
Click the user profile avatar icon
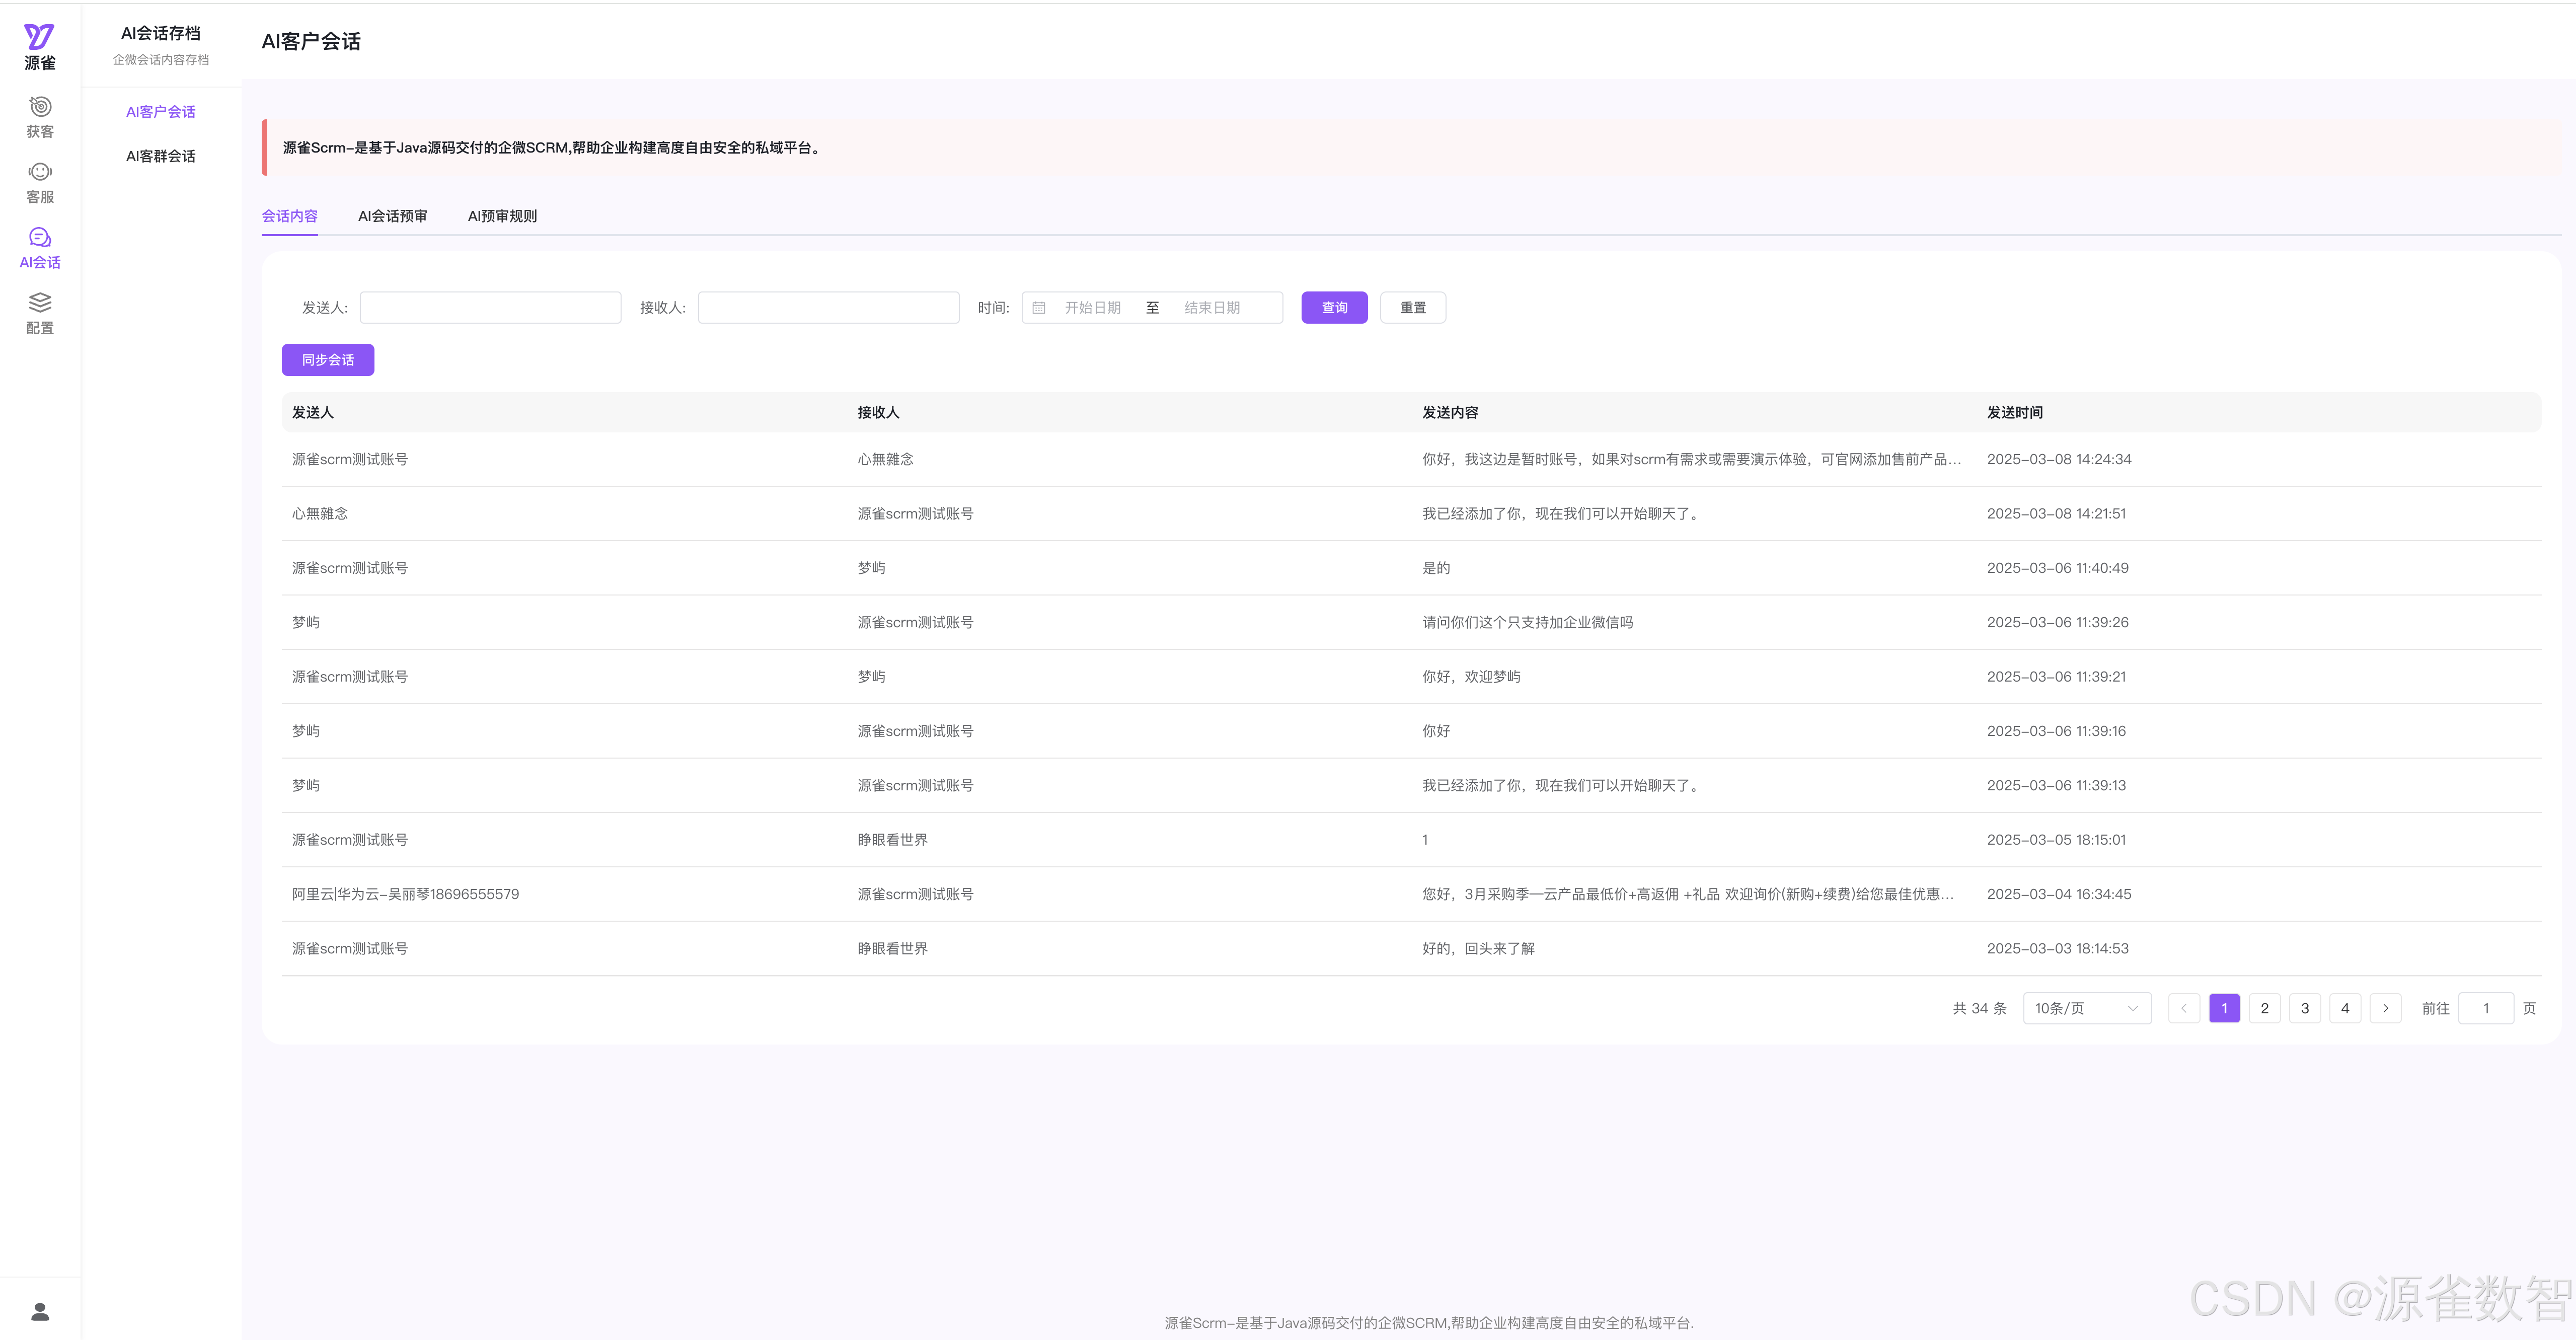coord(40,1311)
